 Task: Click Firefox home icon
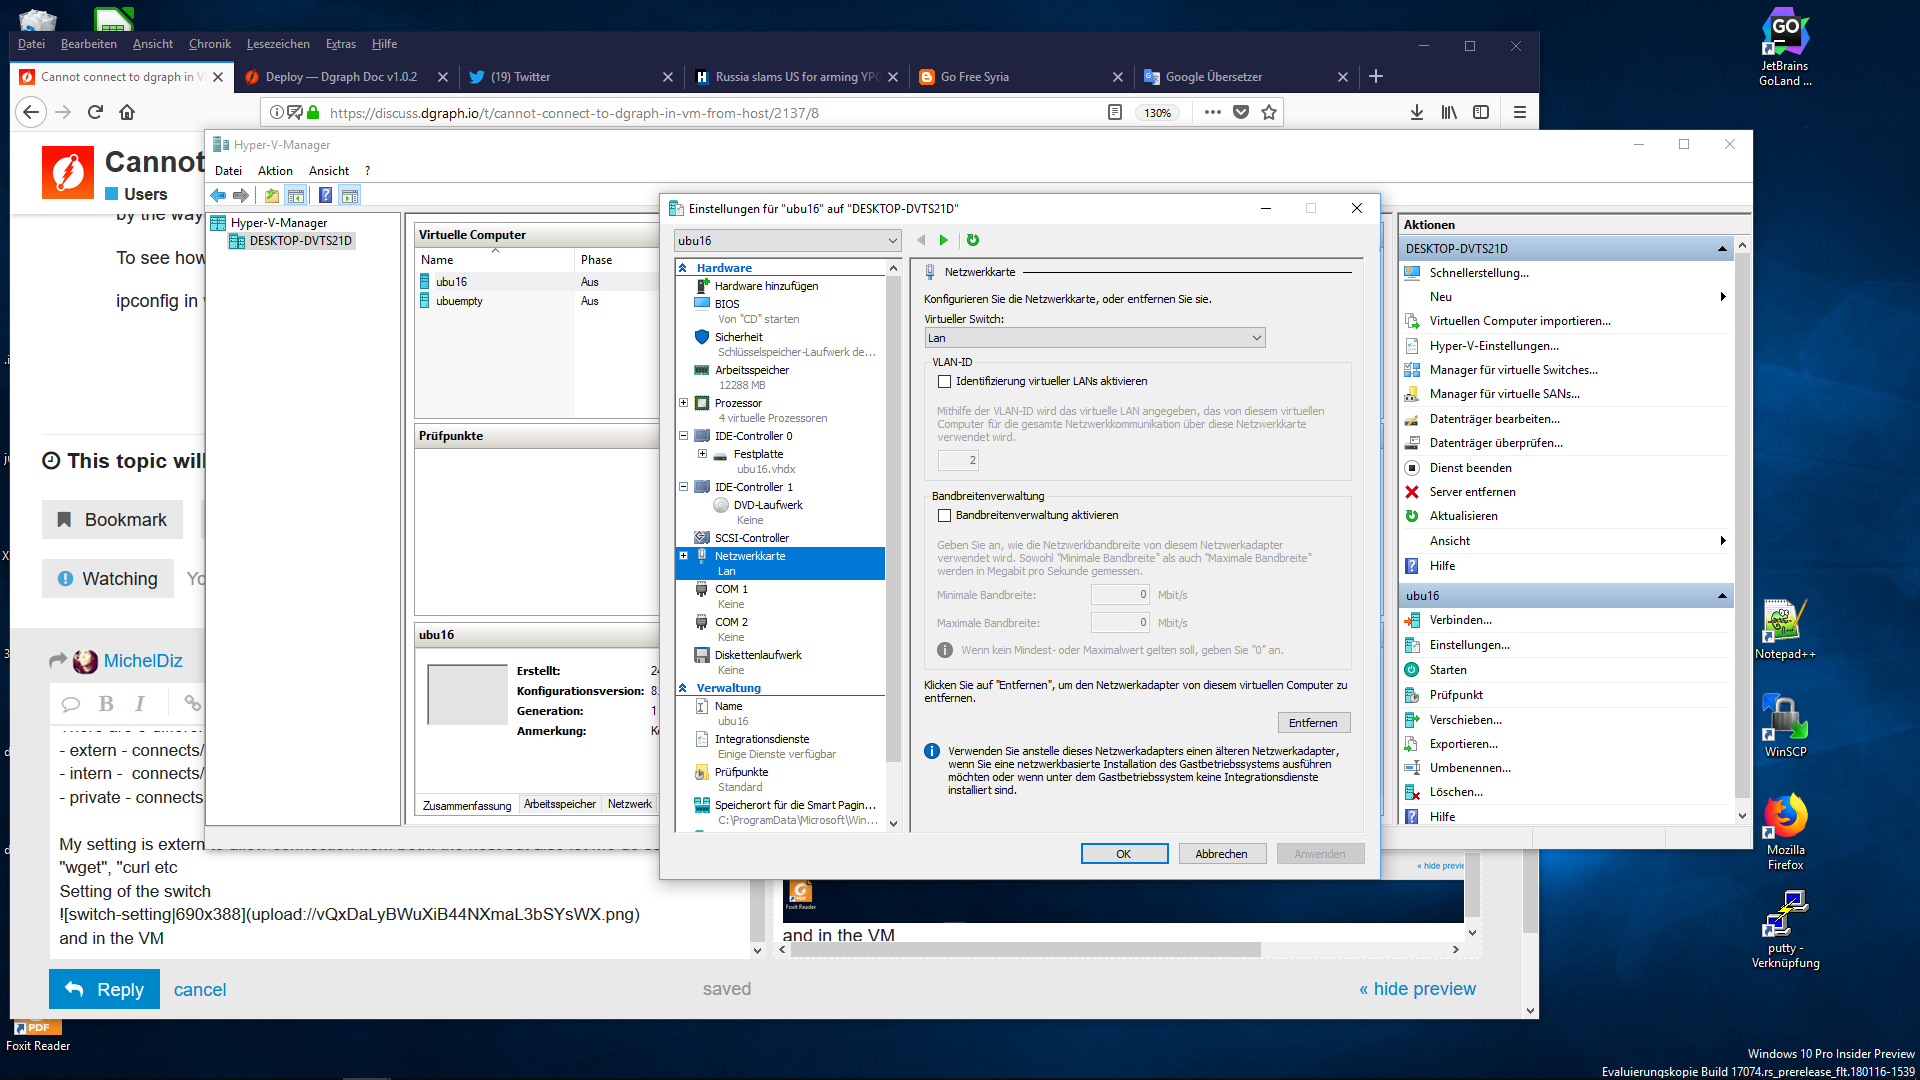click(x=127, y=112)
